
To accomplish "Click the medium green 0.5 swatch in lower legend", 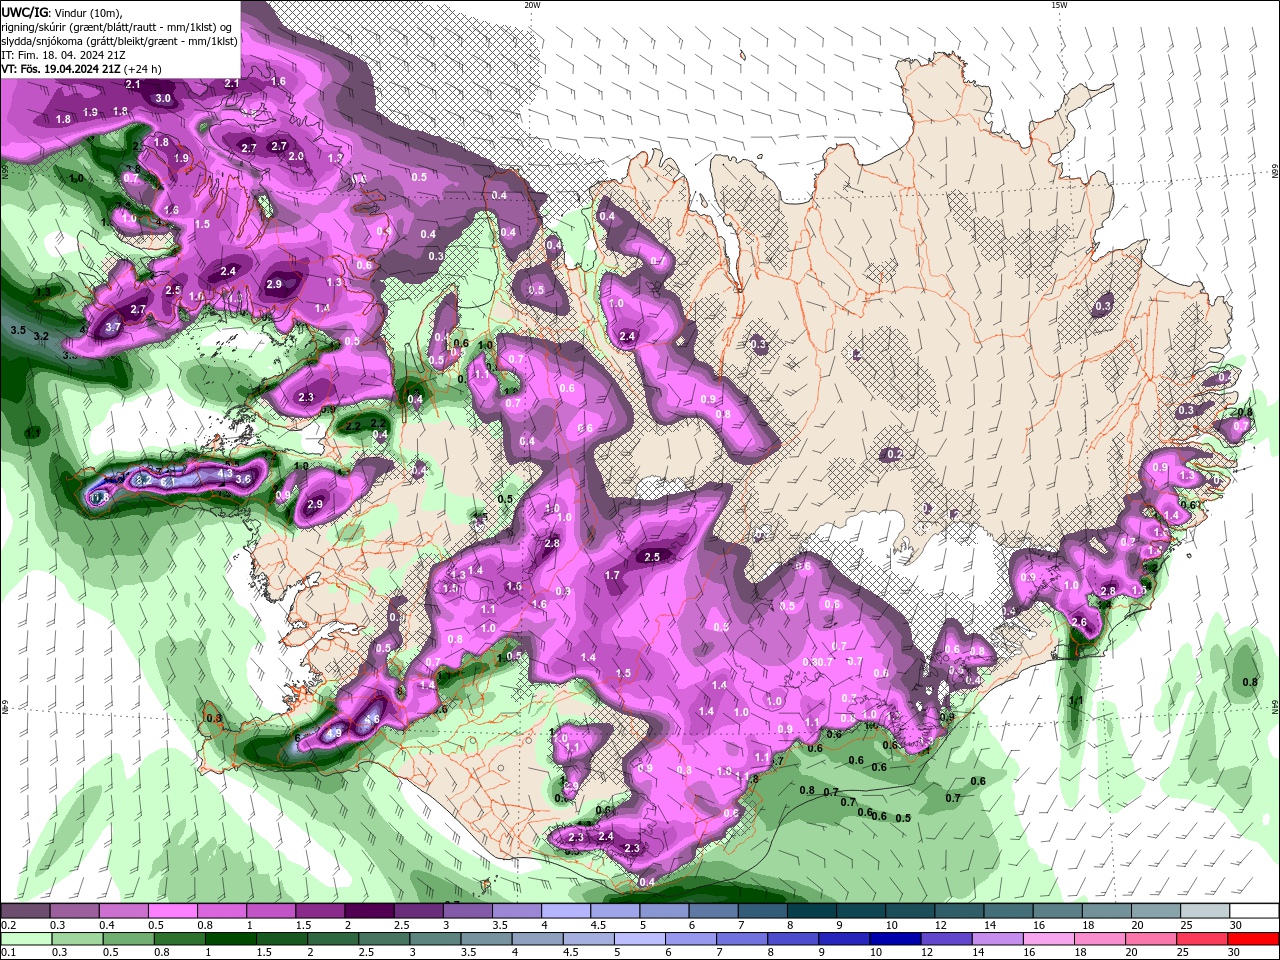I will [x=128, y=938].
